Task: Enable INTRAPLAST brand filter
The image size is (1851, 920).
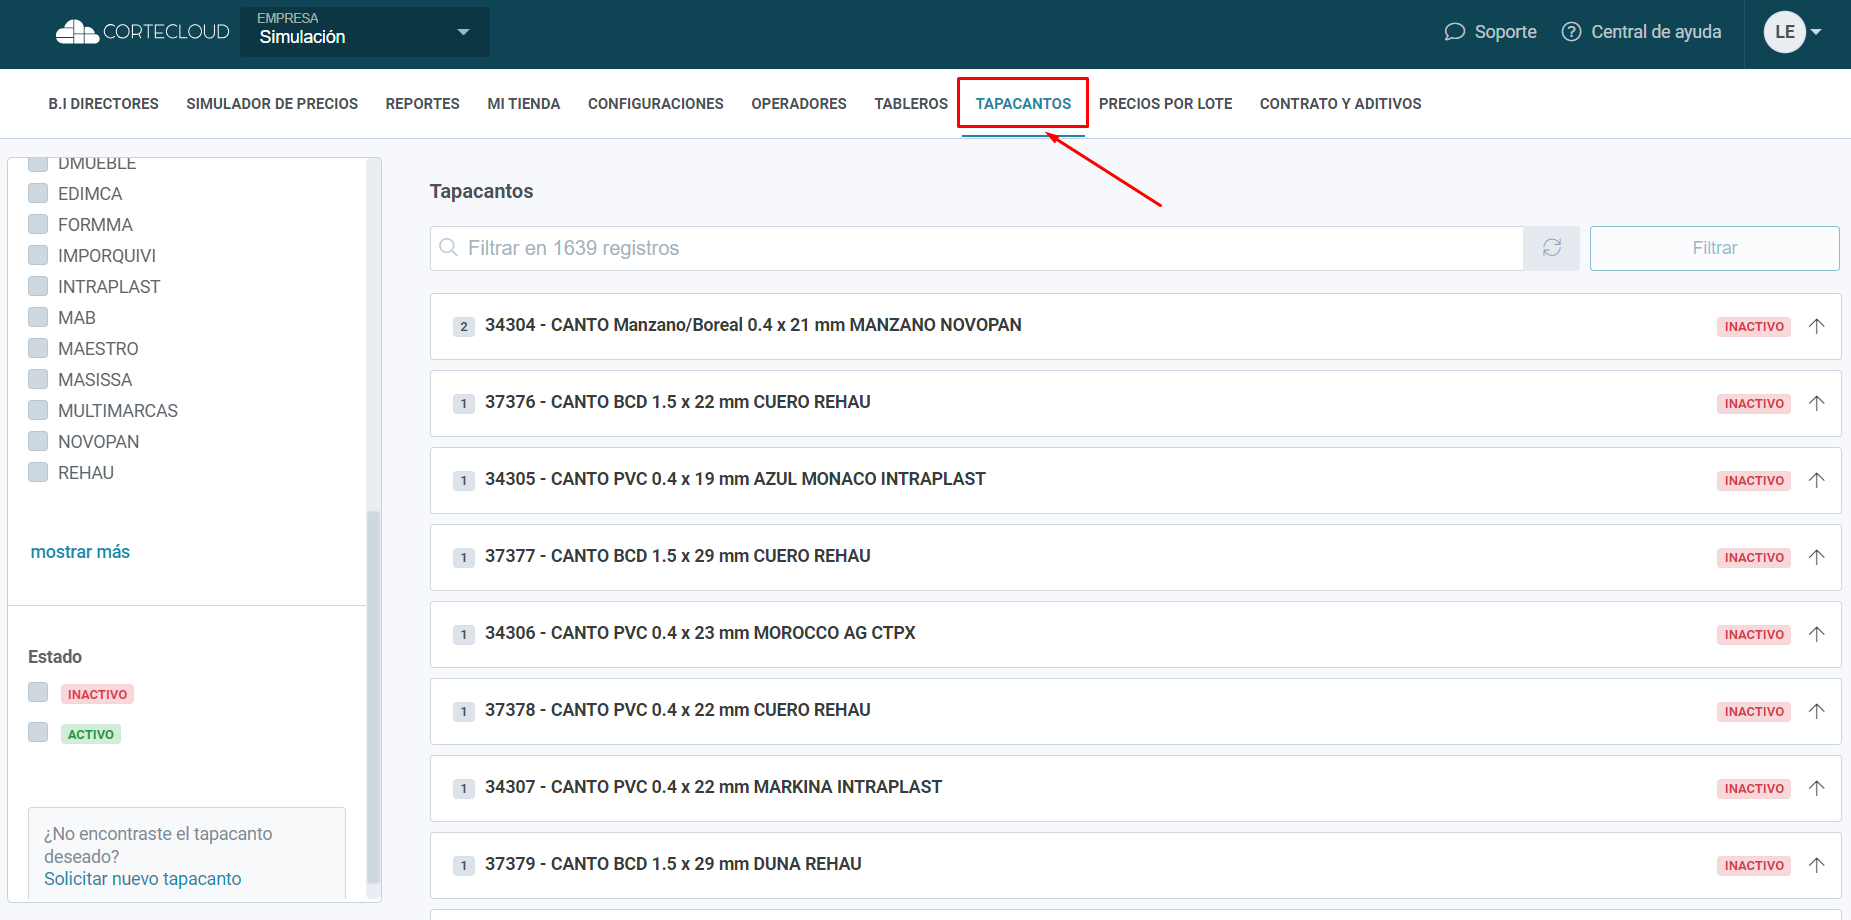Action: click(38, 286)
